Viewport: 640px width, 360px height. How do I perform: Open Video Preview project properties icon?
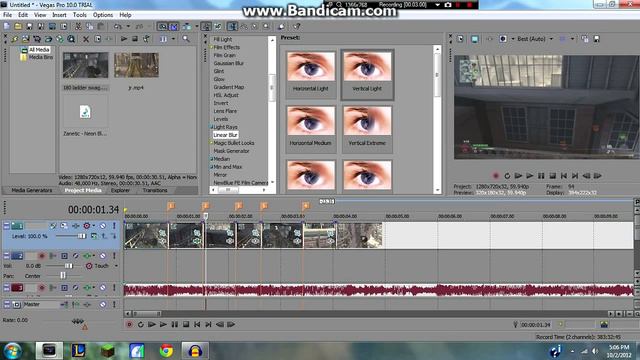[460, 39]
